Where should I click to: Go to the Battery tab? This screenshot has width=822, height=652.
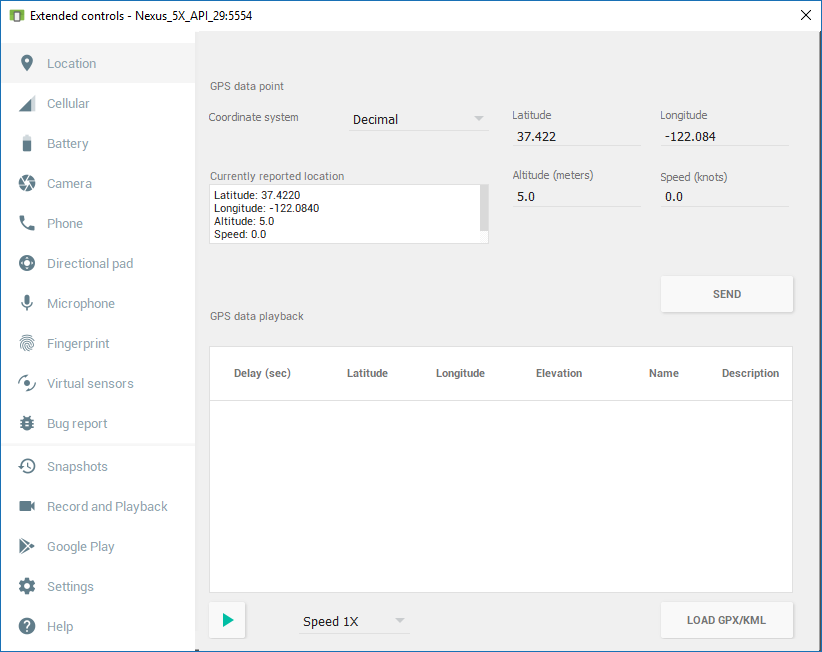(x=98, y=143)
